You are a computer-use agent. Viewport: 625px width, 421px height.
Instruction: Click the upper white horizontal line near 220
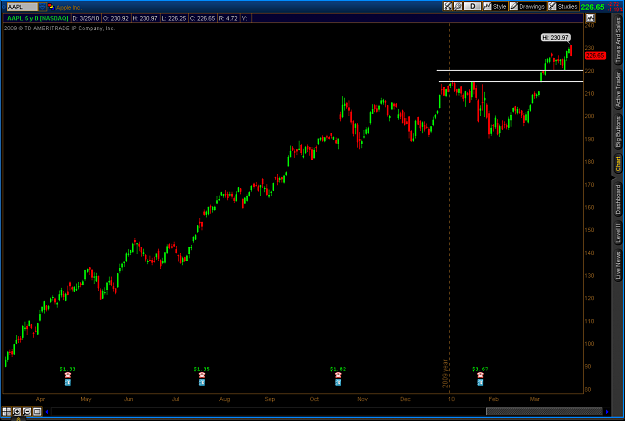pyautogui.click(x=510, y=71)
